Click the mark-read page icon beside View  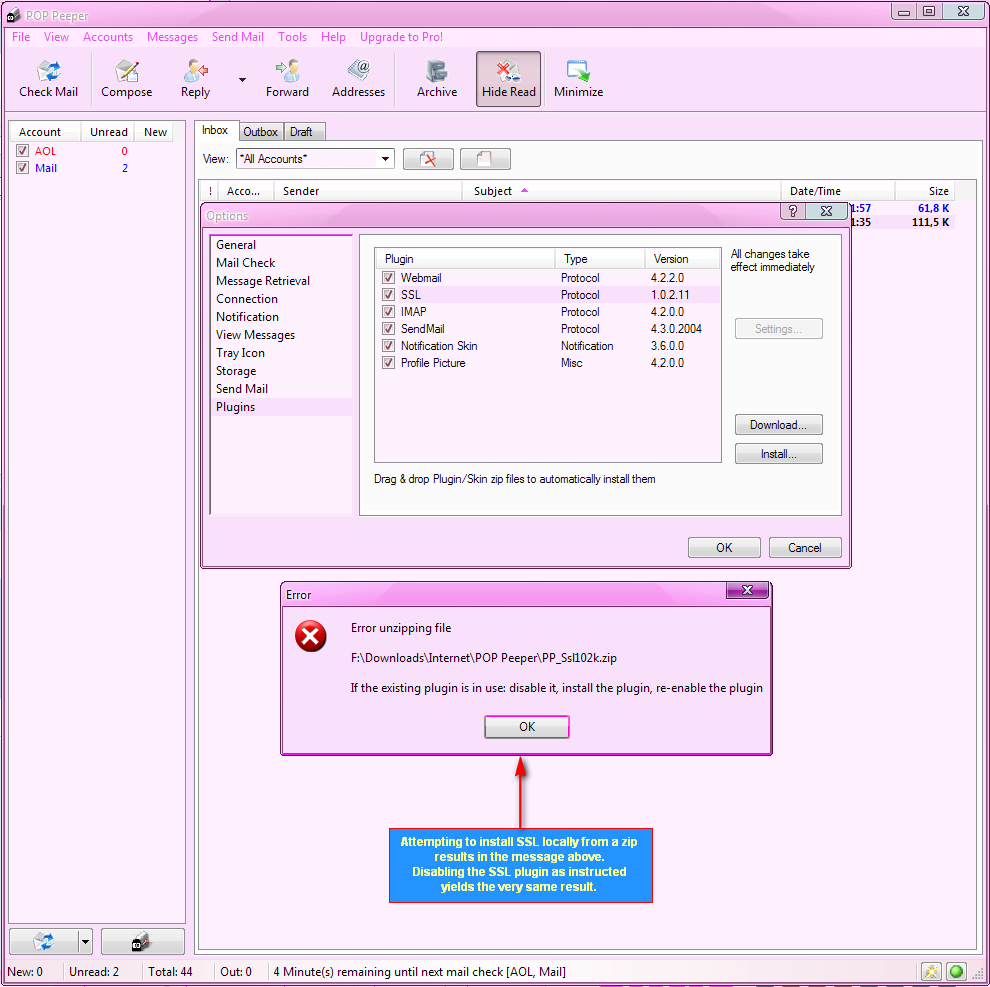click(485, 159)
